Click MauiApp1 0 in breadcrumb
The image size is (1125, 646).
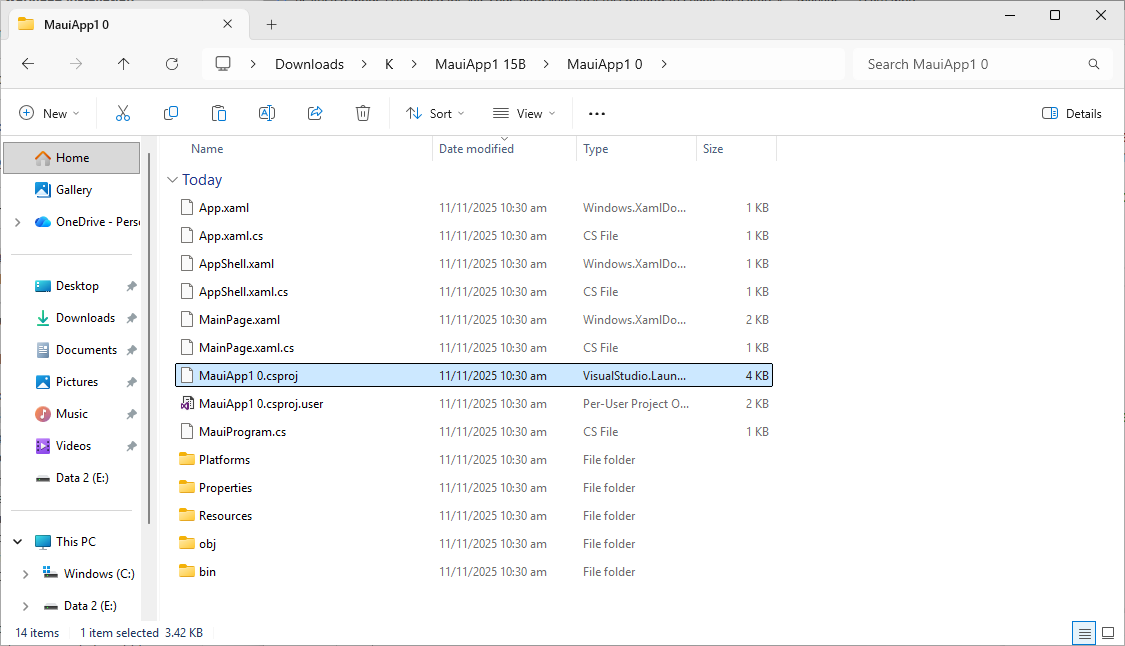[604, 64]
